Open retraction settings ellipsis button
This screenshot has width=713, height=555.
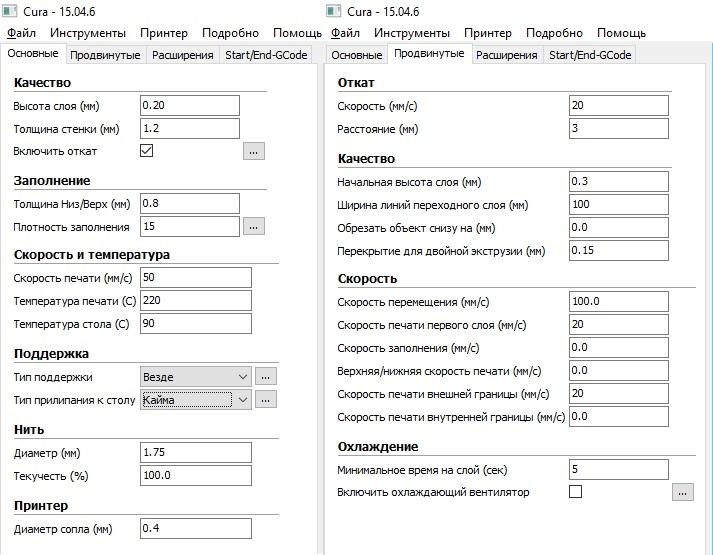[253, 151]
